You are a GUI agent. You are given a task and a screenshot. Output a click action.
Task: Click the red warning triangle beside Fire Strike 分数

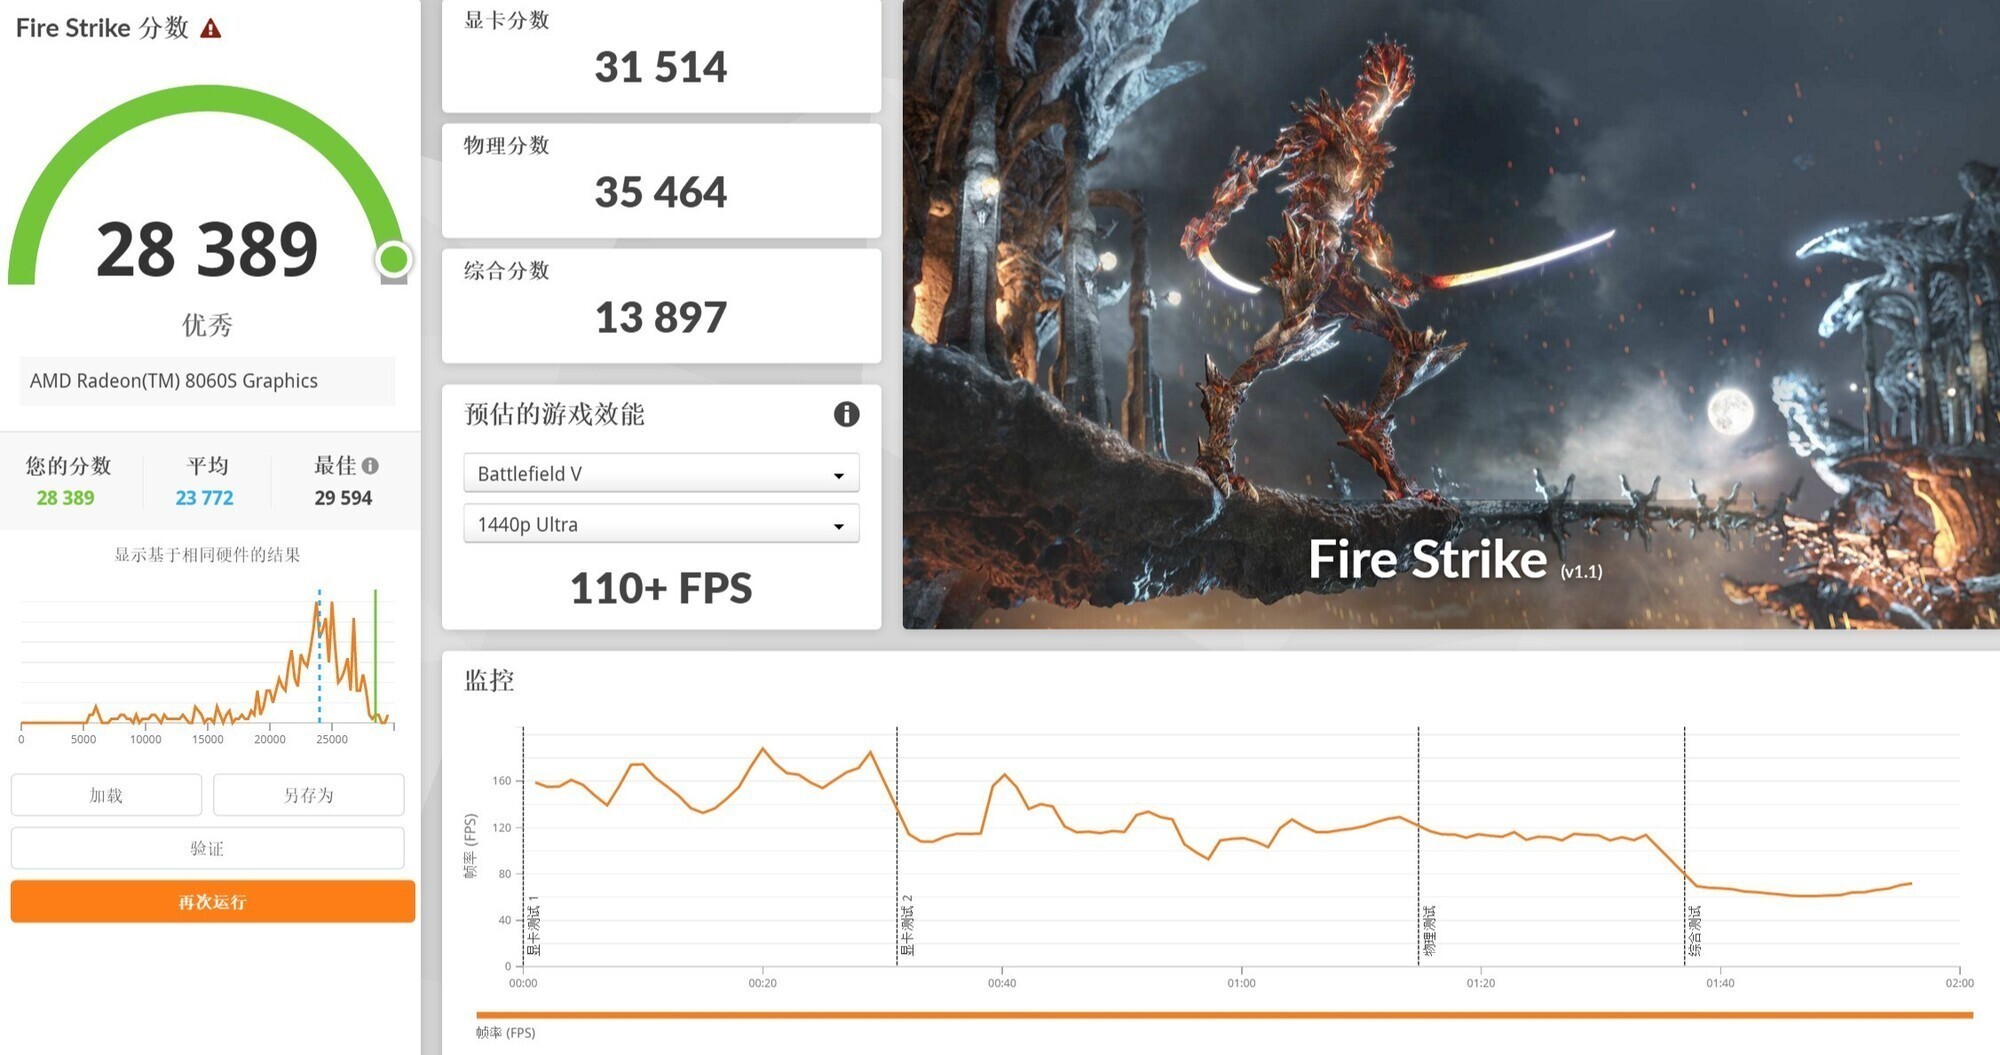click(x=210, y=28)
